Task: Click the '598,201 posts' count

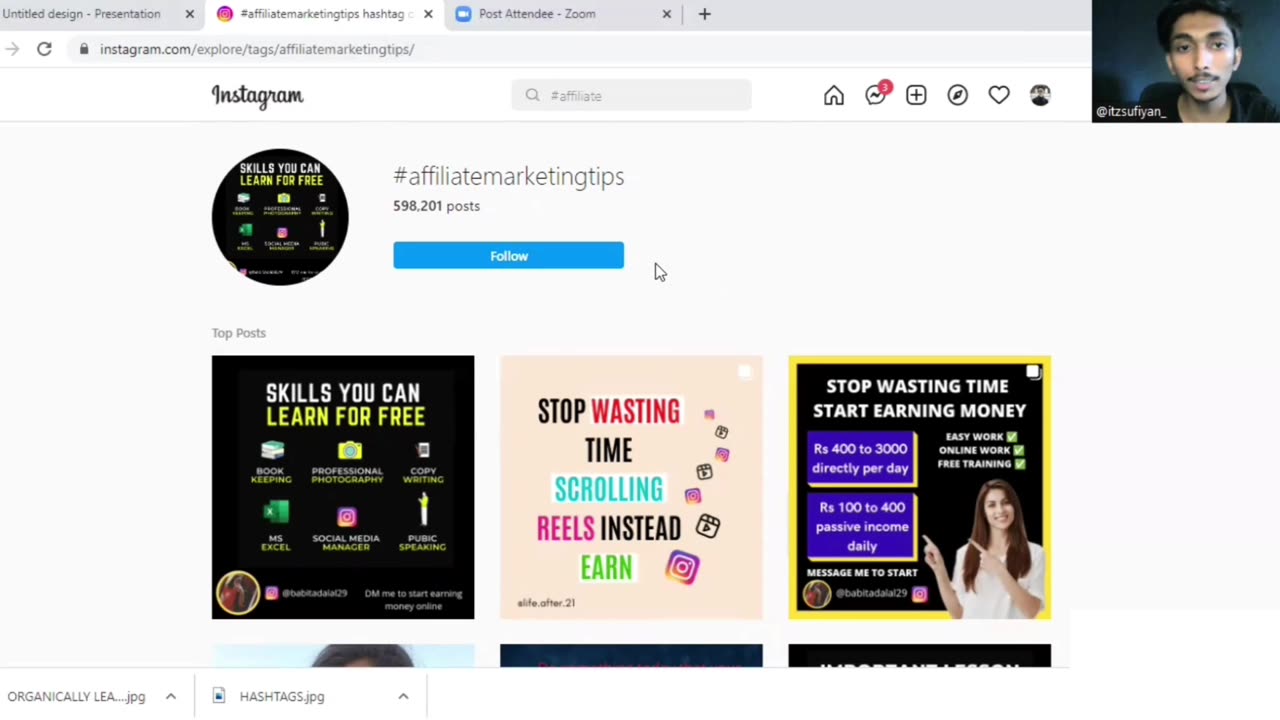Action: pos(436,206)
